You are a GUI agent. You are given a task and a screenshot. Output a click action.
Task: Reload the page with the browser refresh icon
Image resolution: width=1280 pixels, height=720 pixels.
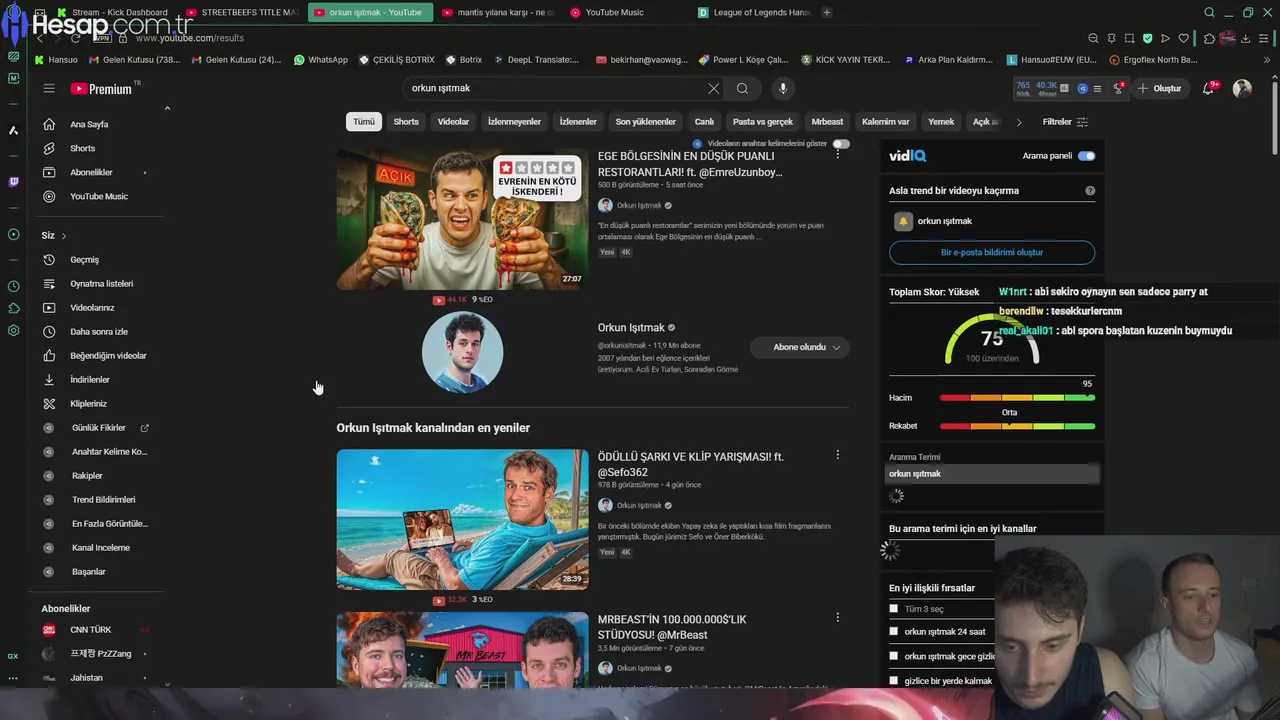(x=75, y=38)
